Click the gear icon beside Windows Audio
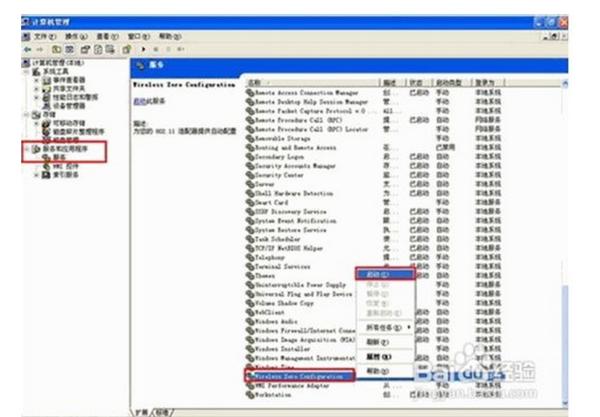This screenshot has width=600, height=417. 250,322
